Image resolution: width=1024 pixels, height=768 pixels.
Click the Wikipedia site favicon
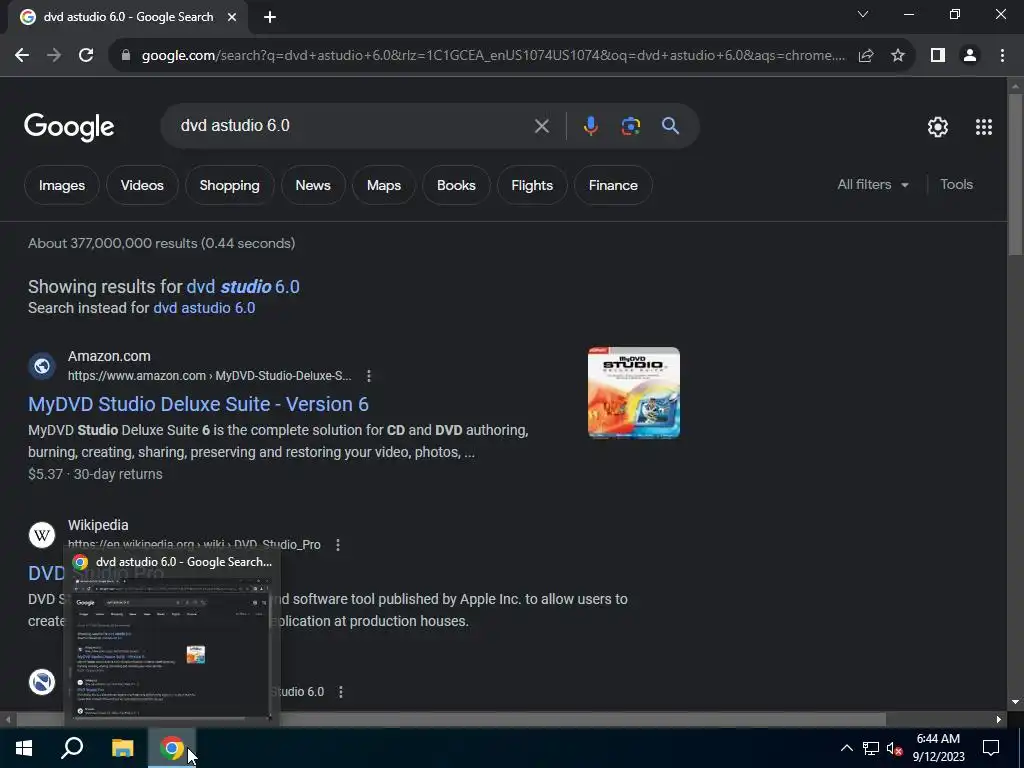(42, 535)
